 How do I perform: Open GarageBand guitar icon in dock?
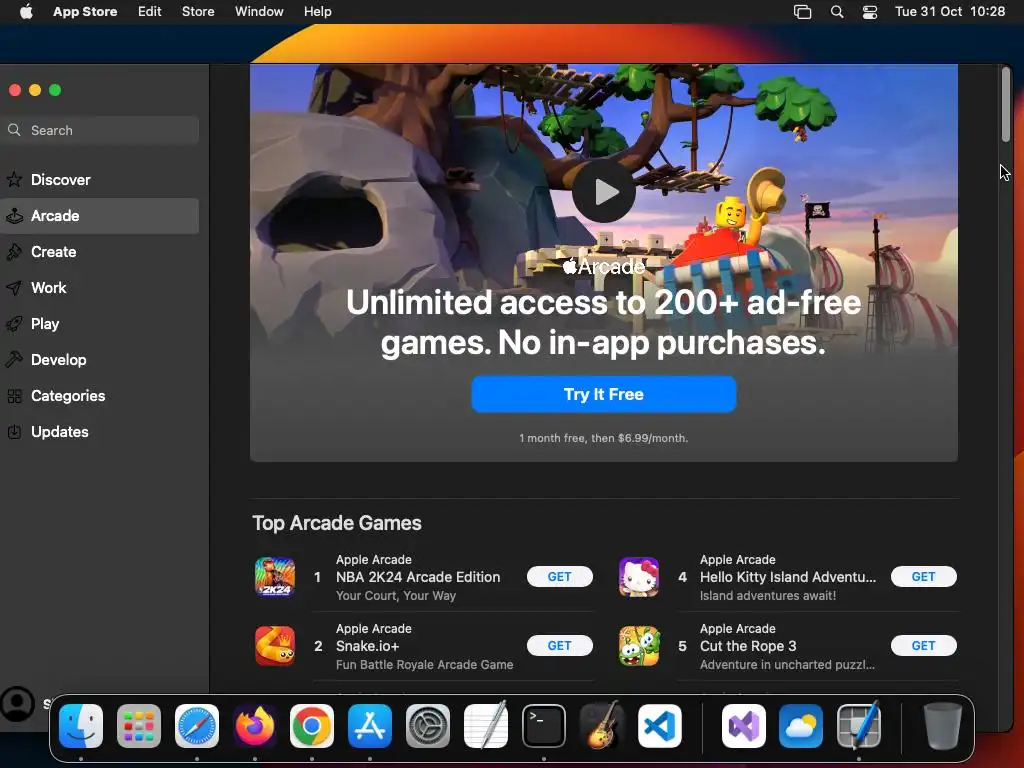point(601,725)
